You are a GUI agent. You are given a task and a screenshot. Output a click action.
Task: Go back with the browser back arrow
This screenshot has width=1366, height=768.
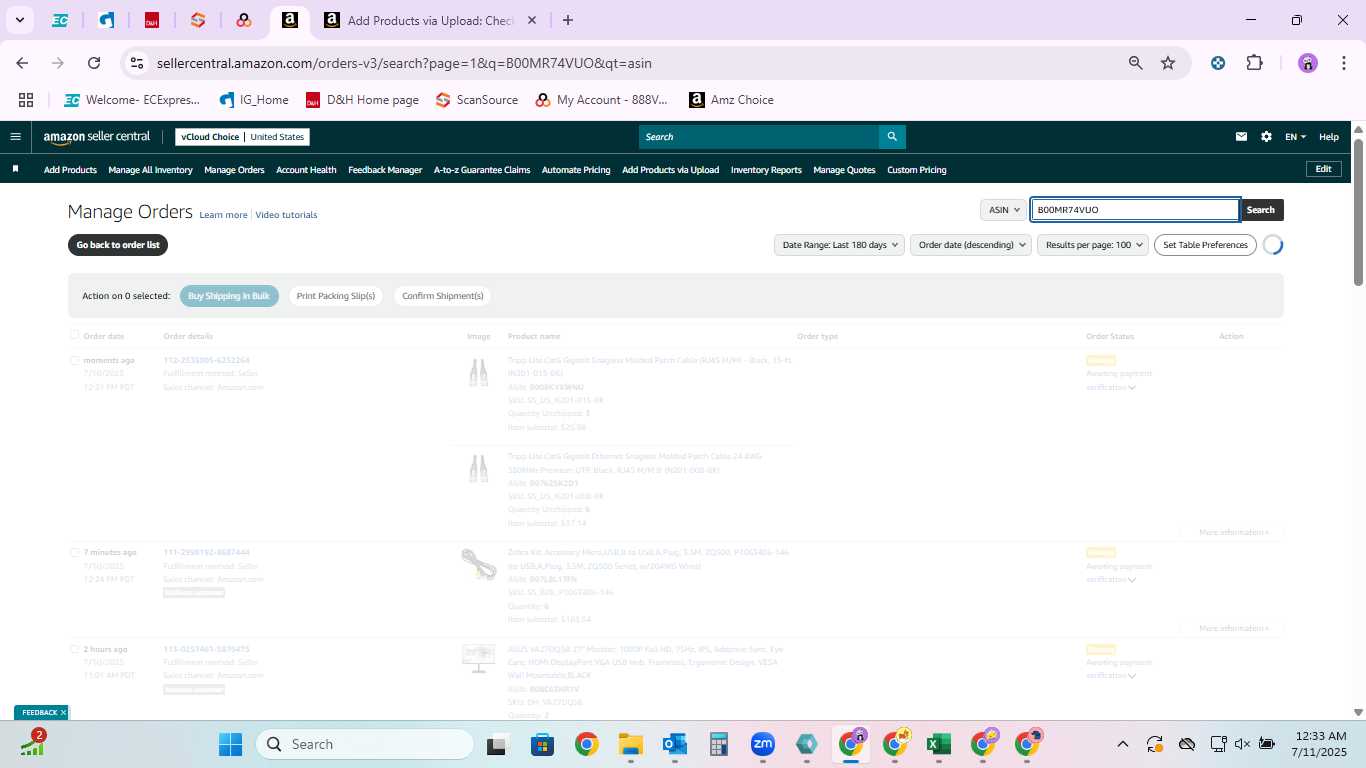tap(22, 63)
